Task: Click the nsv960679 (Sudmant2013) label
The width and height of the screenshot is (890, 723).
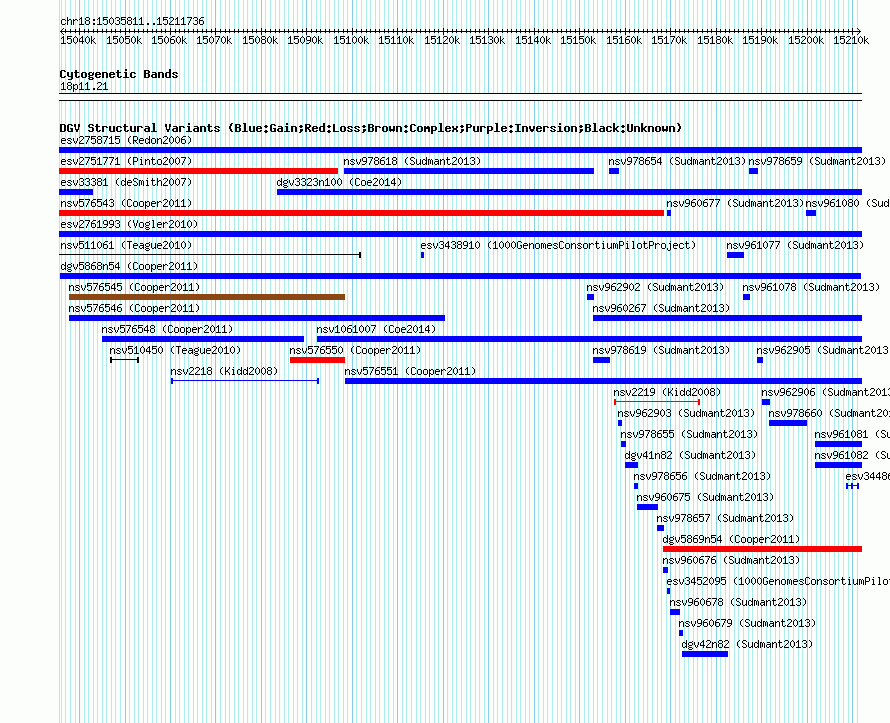Action: click(747, 623)
